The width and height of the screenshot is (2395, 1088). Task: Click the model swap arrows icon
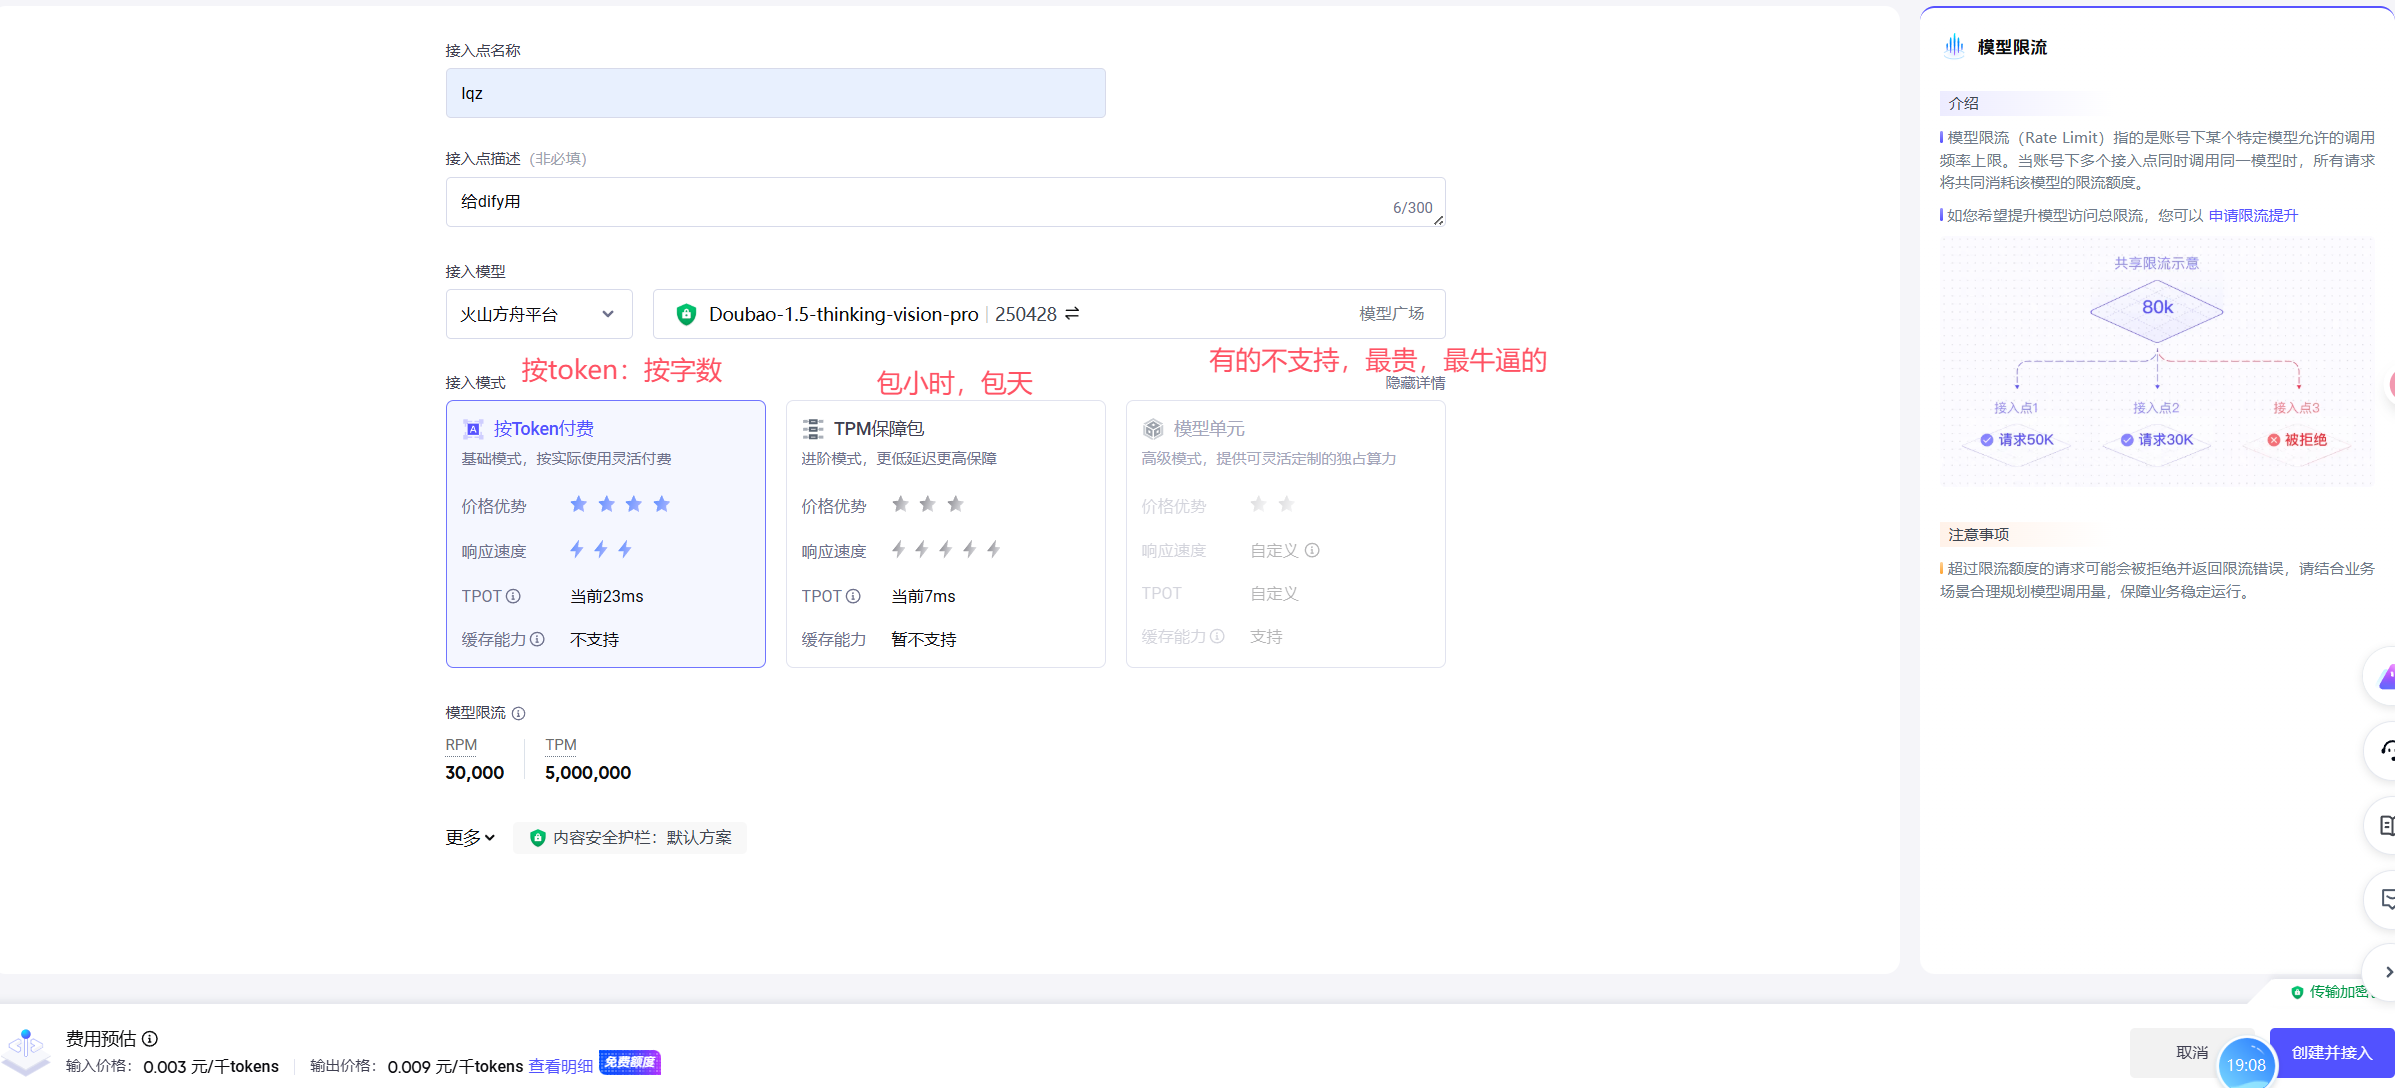1072,314
